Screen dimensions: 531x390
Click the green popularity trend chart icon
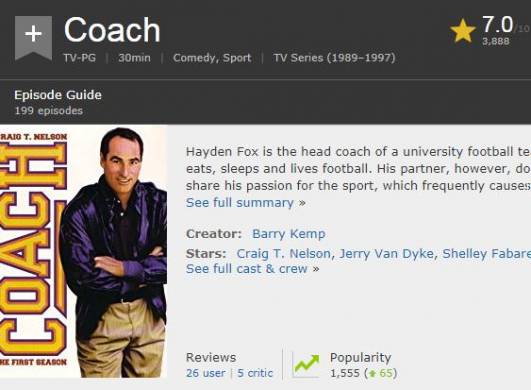[306, 365]
